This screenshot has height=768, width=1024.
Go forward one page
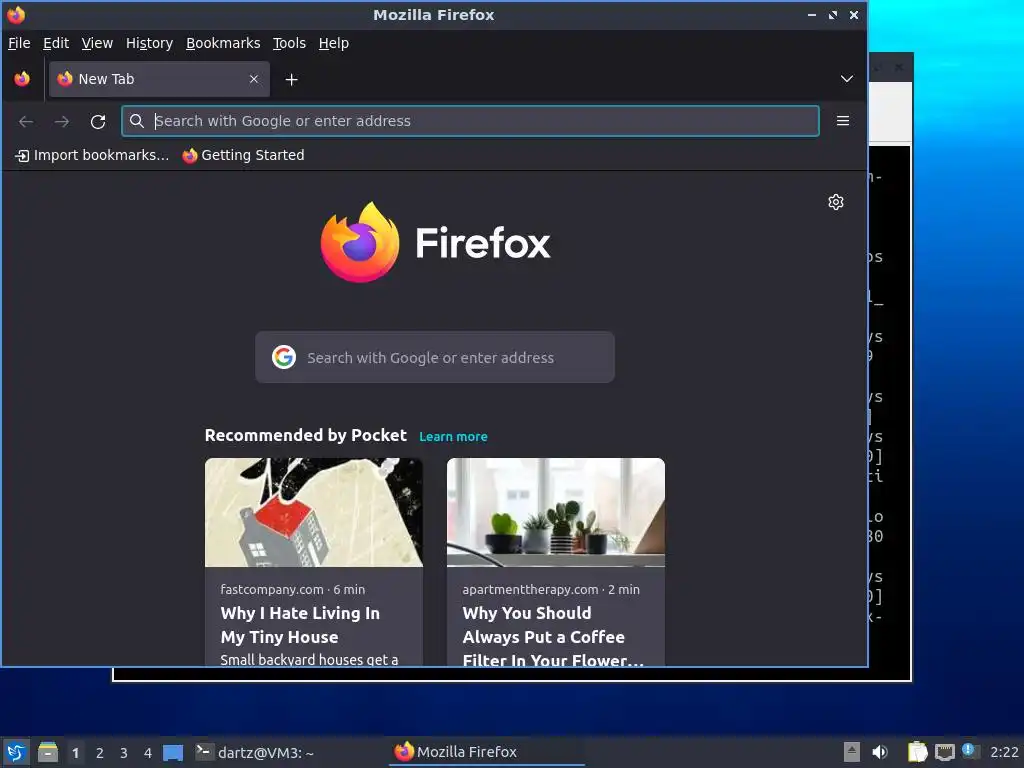tap(62, 121)
